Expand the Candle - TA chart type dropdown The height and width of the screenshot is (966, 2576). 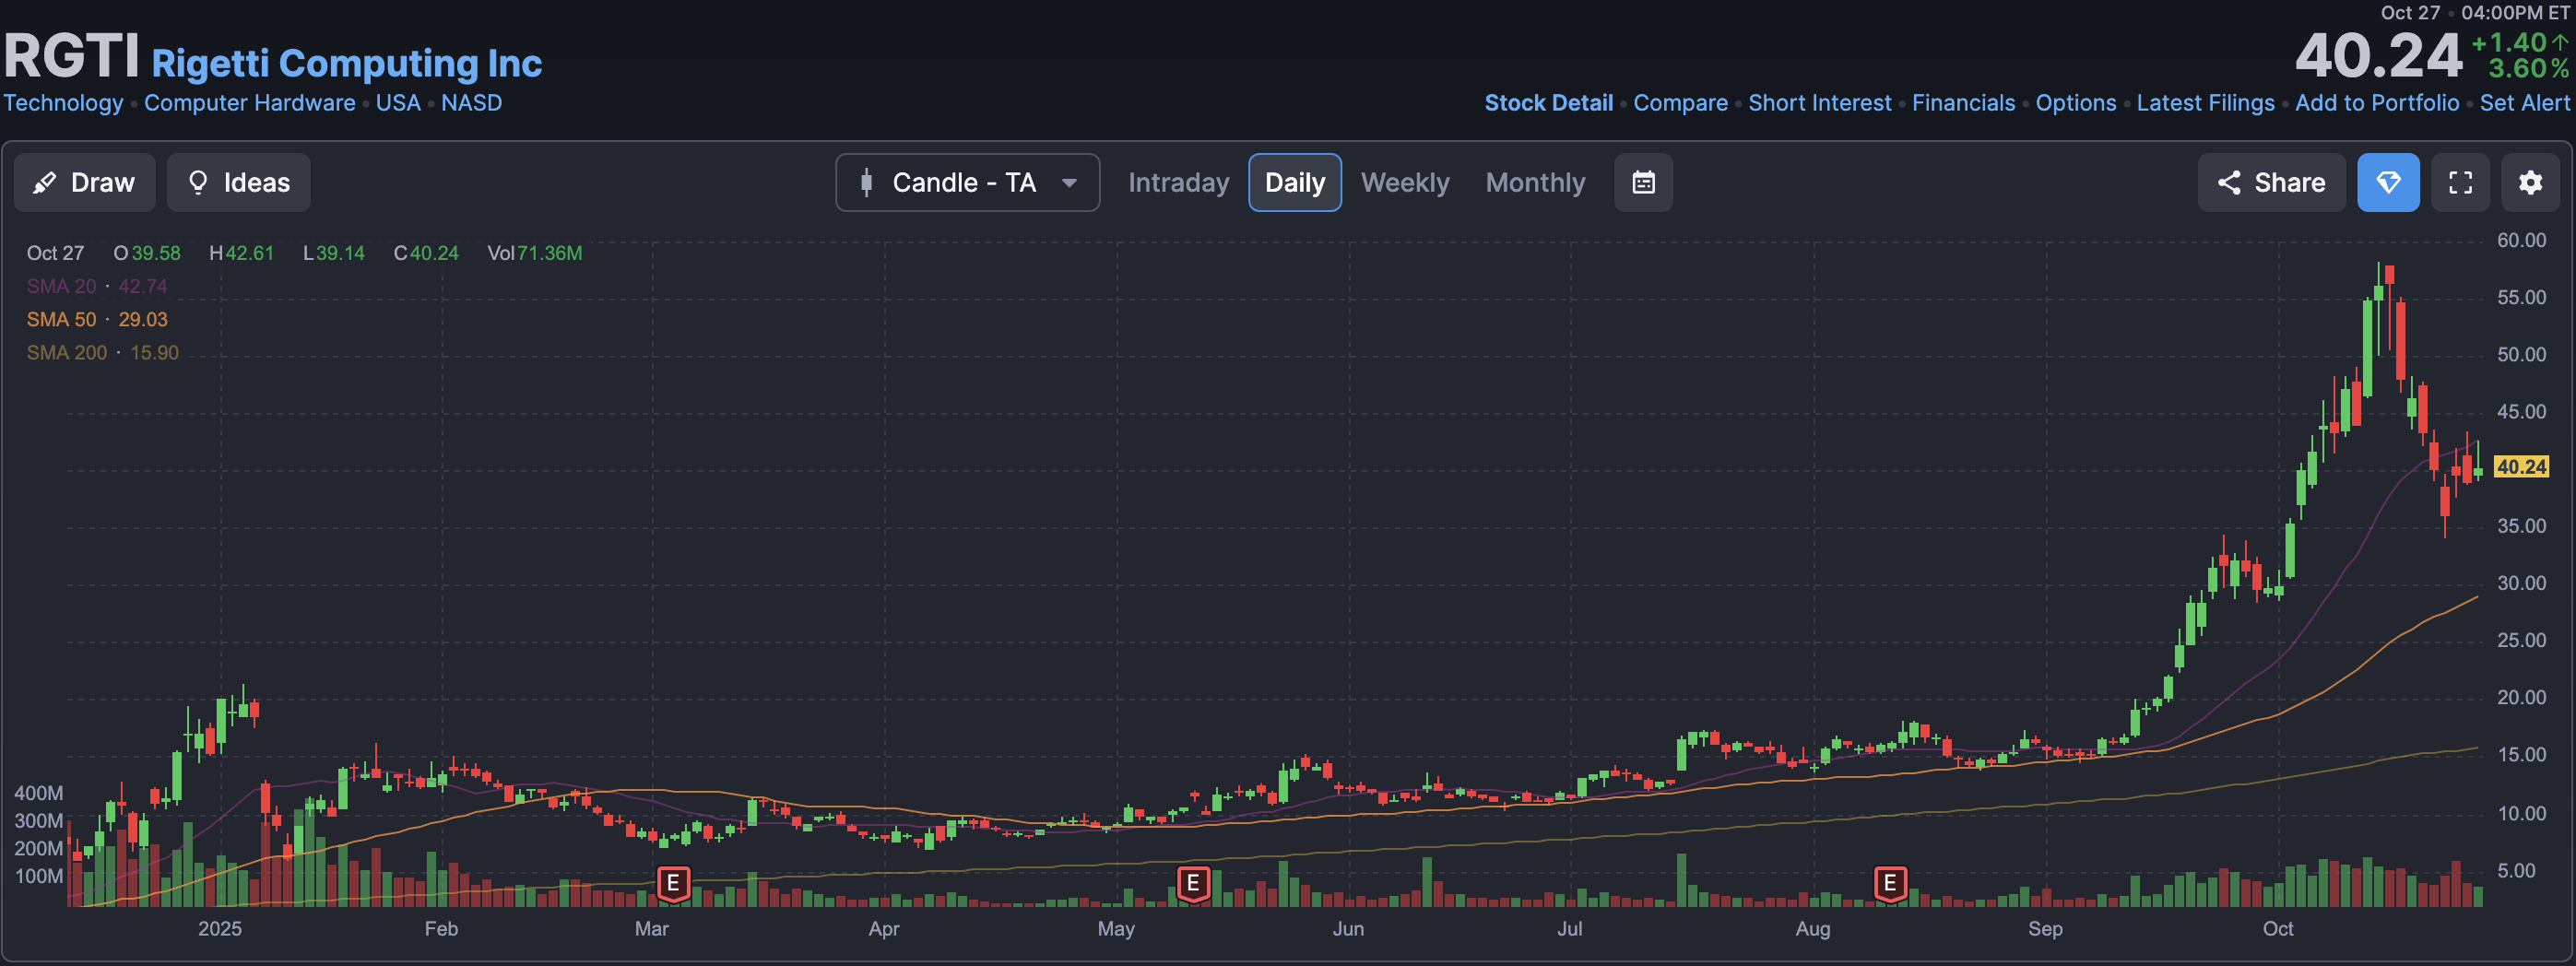[x=967, y=182]
